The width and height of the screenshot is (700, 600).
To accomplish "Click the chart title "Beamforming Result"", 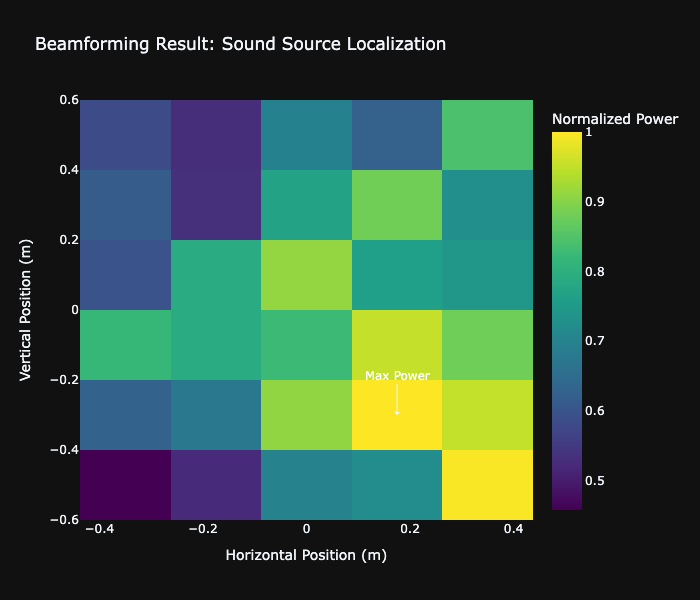I will point(240,44).
